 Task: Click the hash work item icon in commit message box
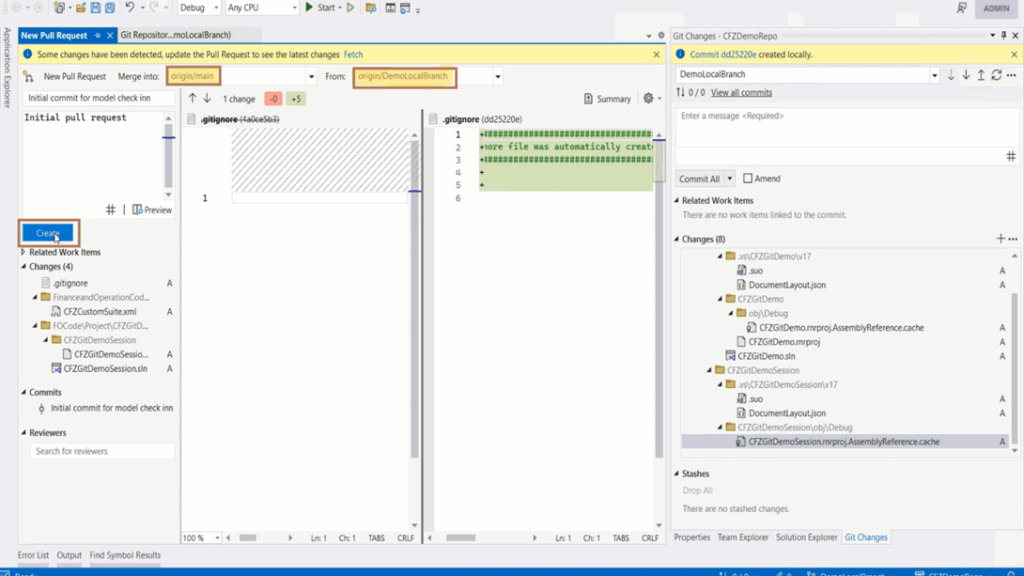(x=1010, y=156)
